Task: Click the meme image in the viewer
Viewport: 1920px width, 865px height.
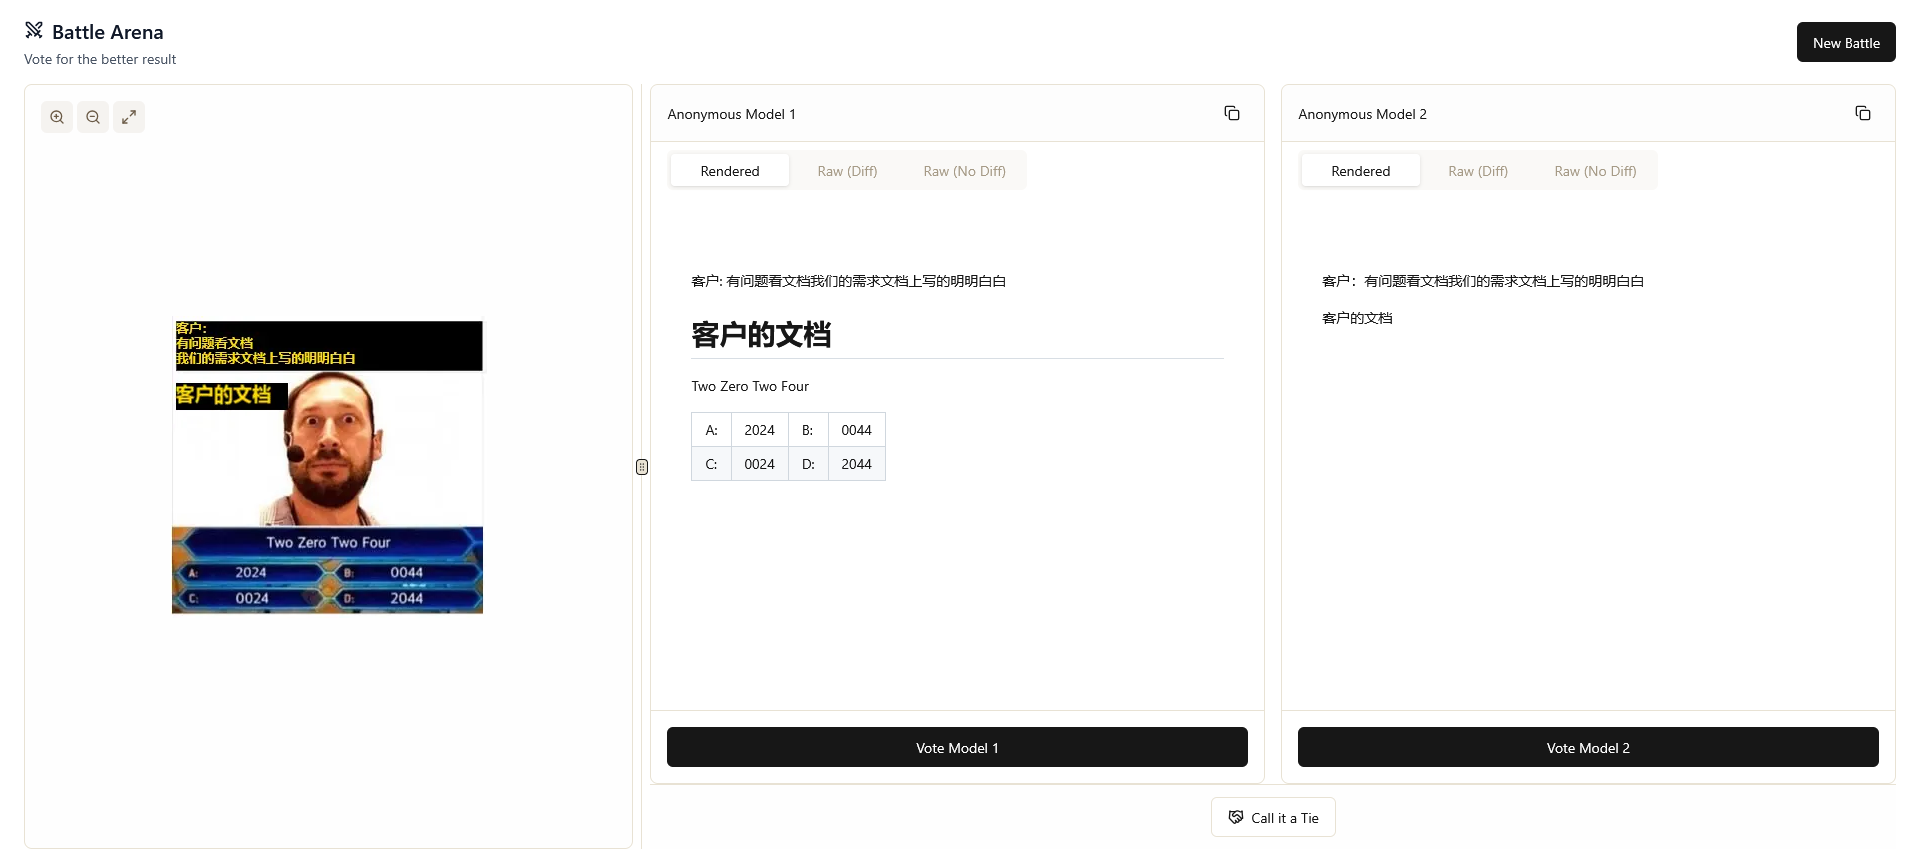Action: tap(328, 467)
